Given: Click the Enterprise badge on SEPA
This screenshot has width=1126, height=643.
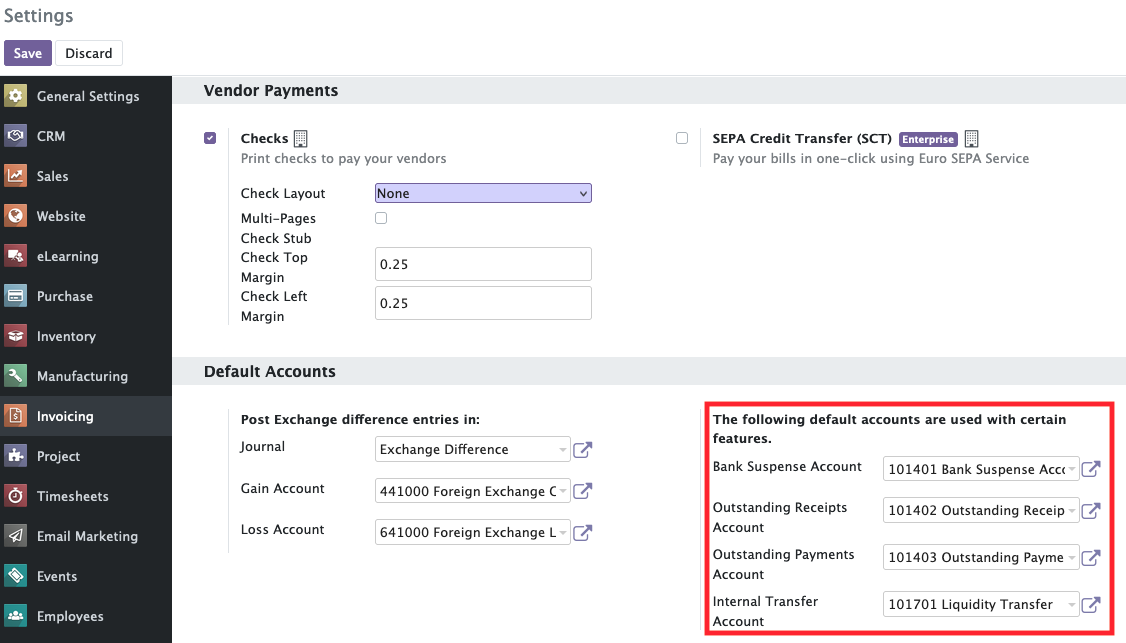Looking at the screenshot, I should (928, 139).
